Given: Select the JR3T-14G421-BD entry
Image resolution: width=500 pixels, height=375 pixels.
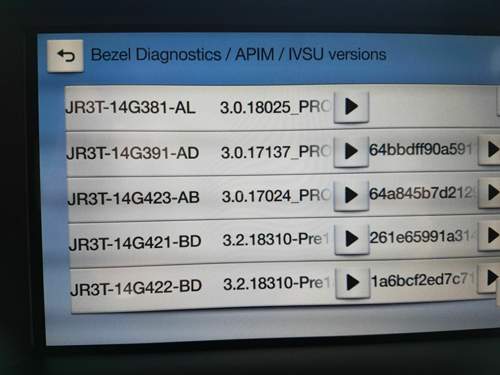Looking at the screenshot, I should pos(135,242).
